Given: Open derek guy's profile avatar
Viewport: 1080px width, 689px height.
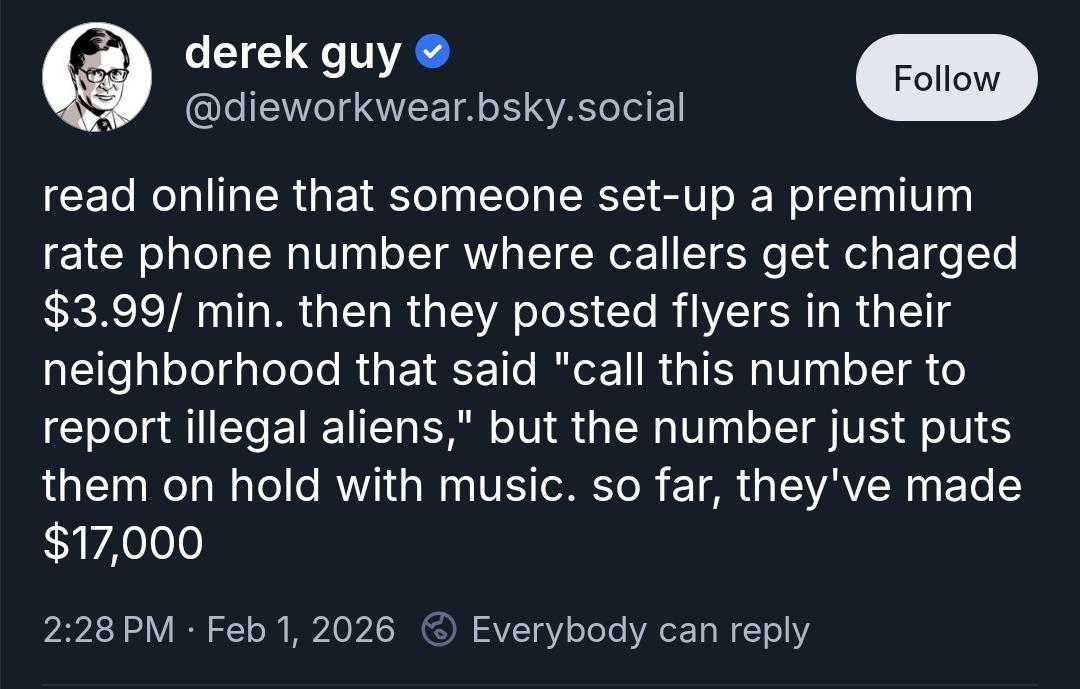Looking at the screenshot, I should point(97,78).
